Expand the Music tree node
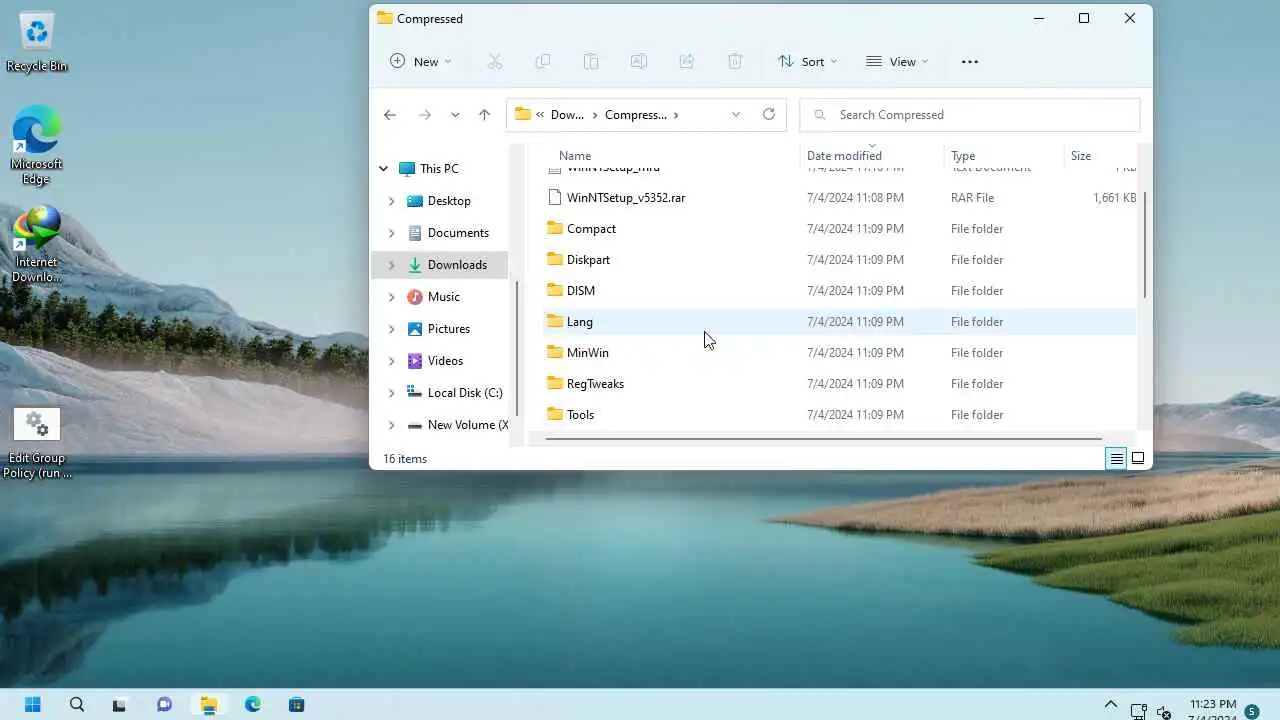 tap(392, 297)
